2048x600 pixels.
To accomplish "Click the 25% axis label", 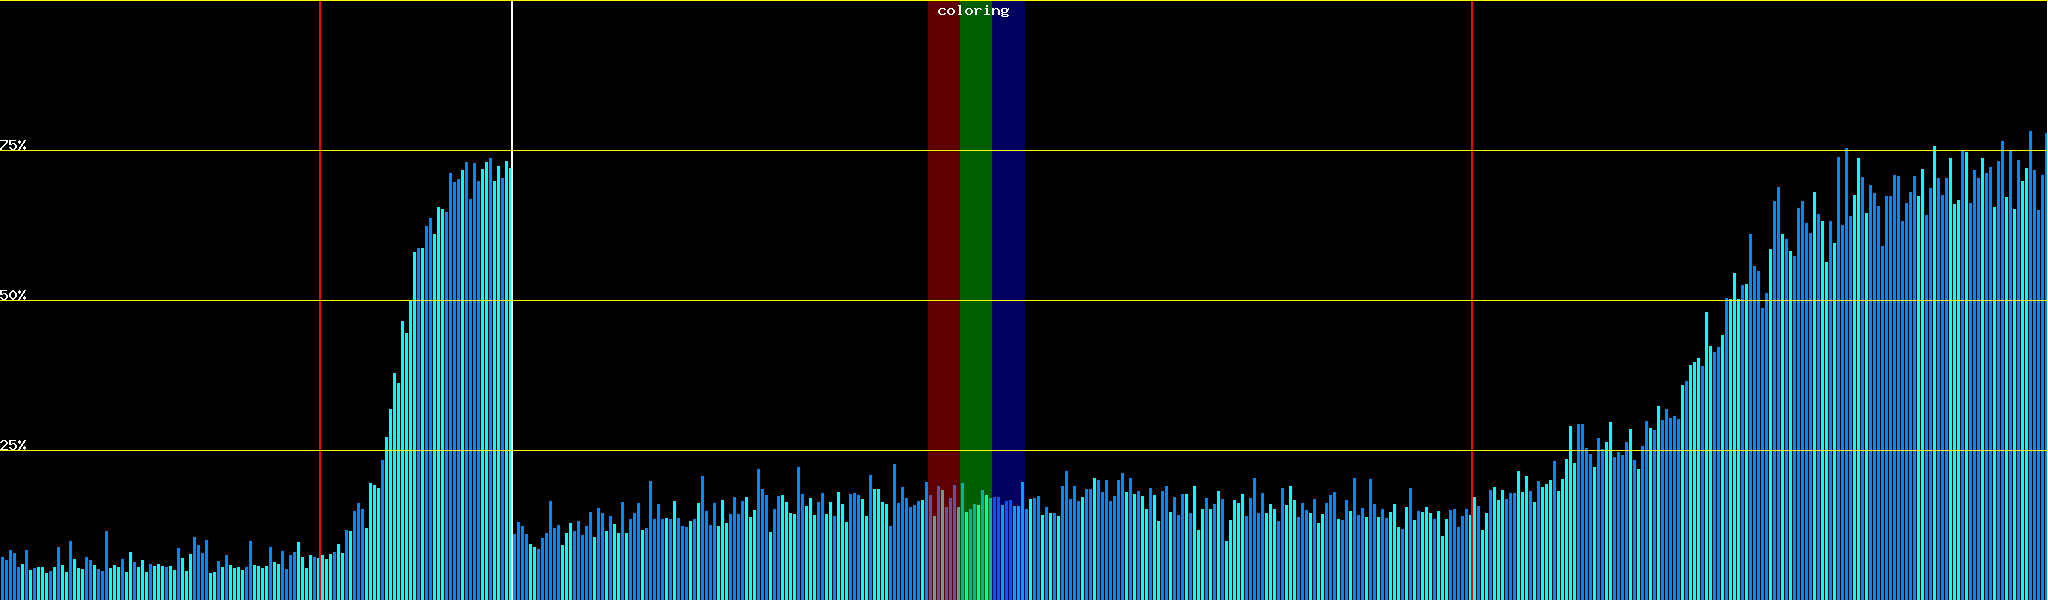I will [x=13, y=445].
